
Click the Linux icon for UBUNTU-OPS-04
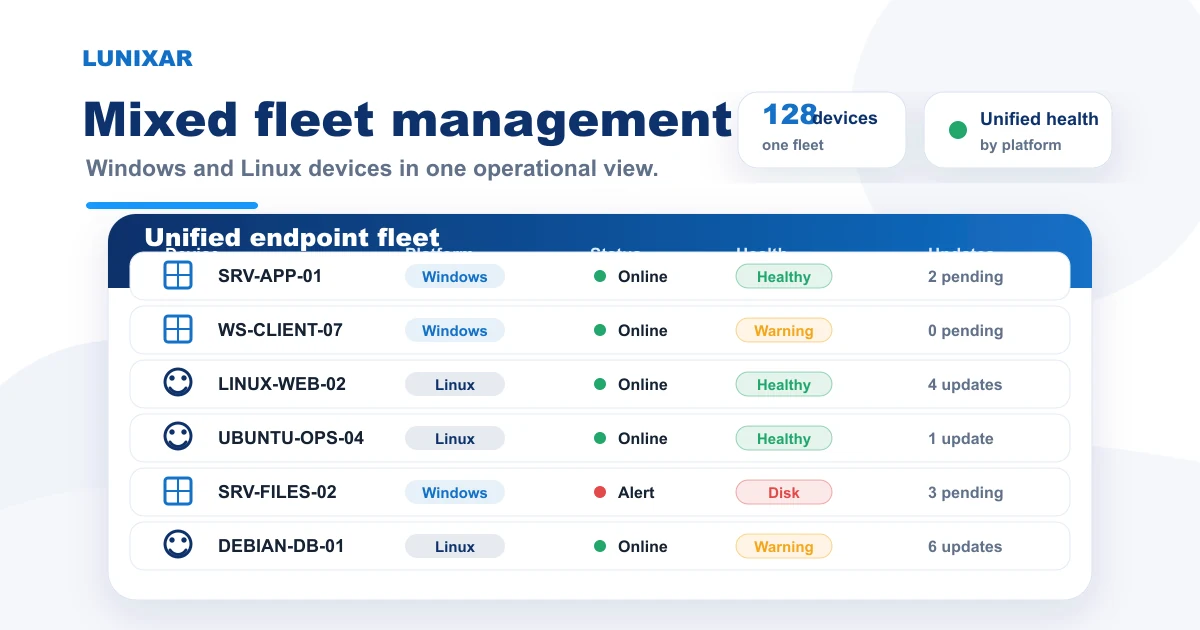click(x=178, y=437)
